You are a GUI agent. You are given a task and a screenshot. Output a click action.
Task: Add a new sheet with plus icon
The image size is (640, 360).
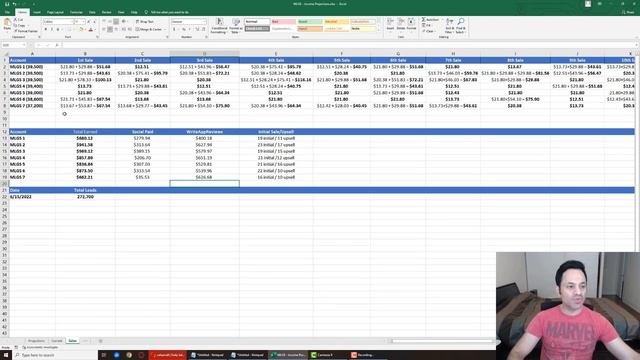100,340
